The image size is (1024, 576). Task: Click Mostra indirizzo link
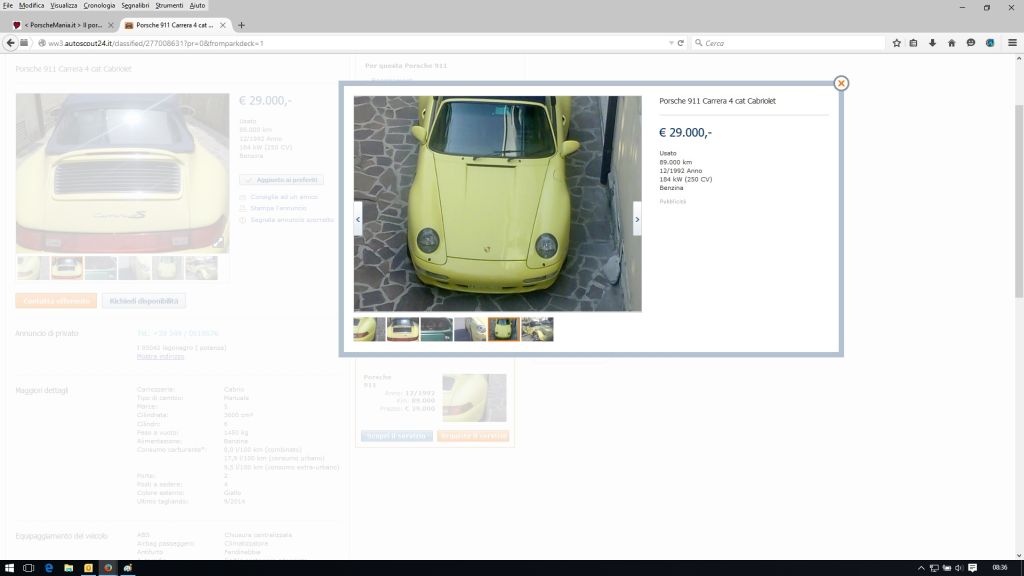tap(160, 357)
